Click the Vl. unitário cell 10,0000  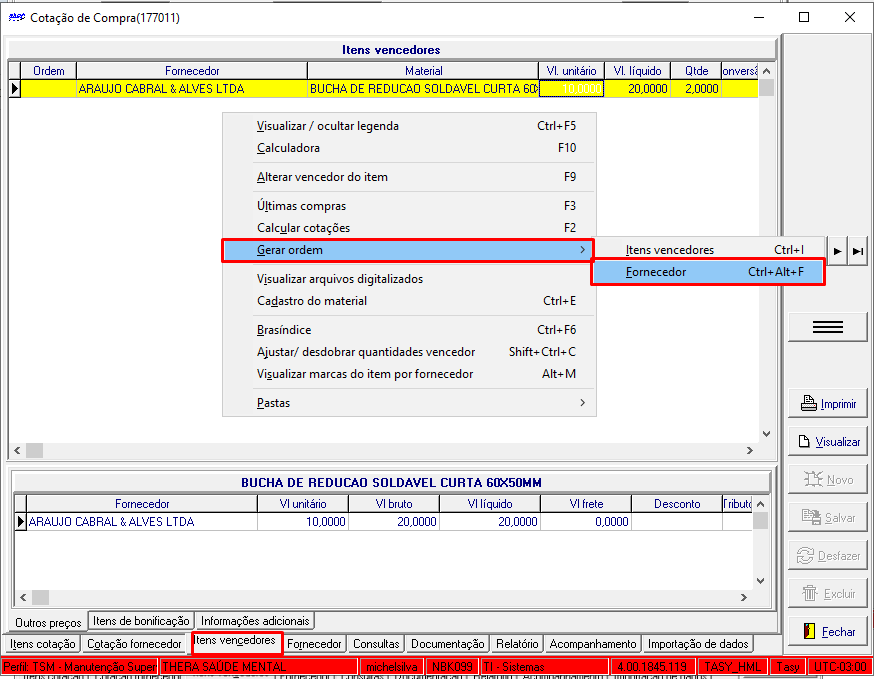coord(571,89)
